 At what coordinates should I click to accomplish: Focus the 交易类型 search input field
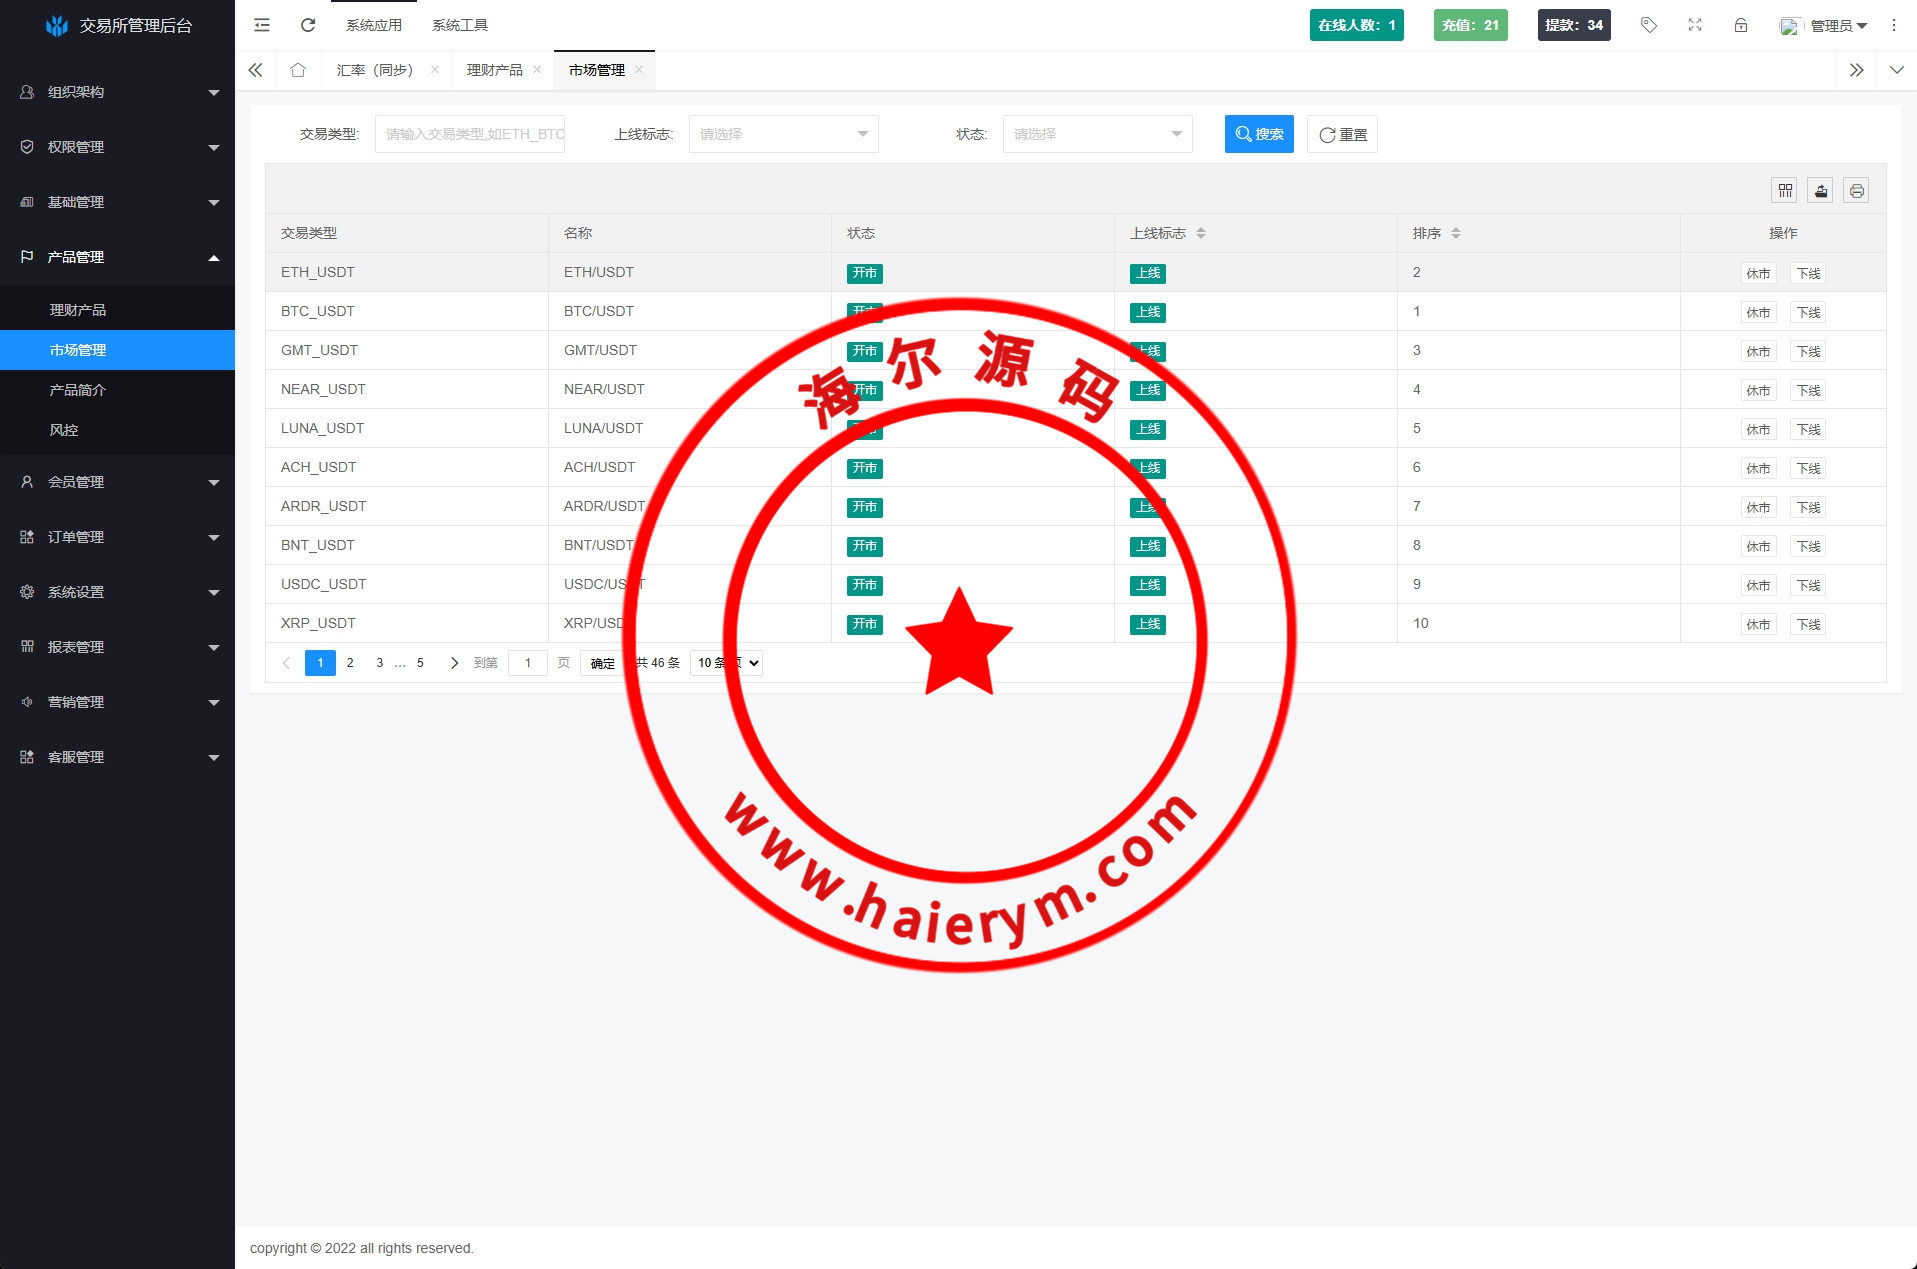[x=470, y=134]
